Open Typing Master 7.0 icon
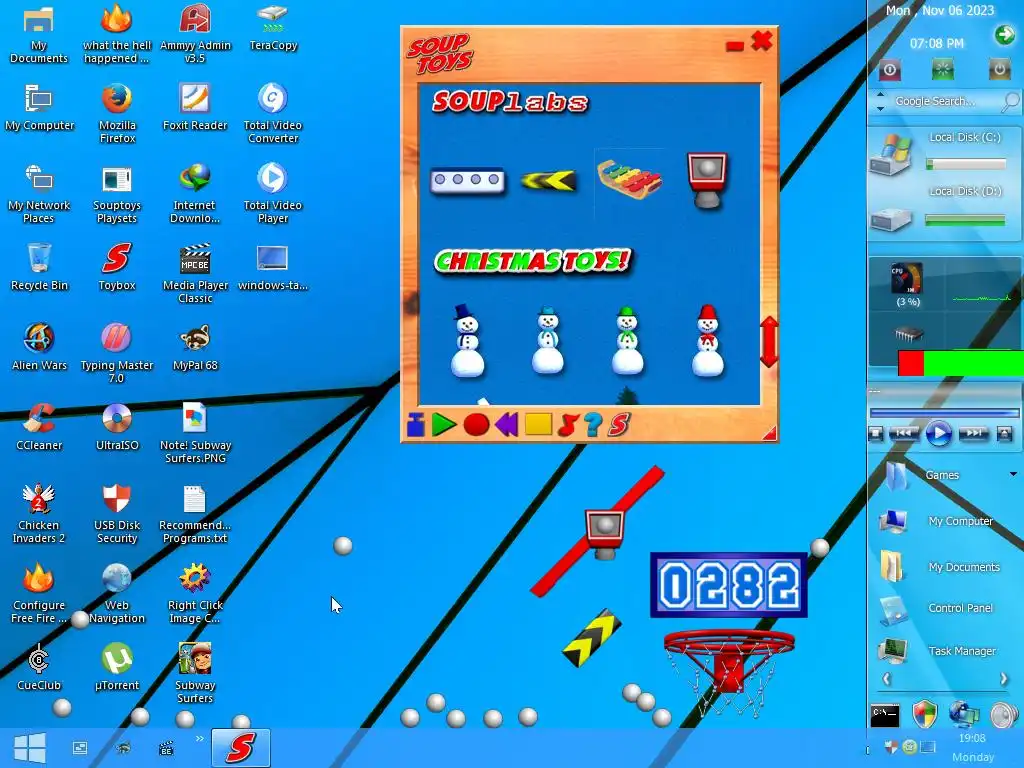This screenshot has width=1024, height=768. (x=117, y=353)
